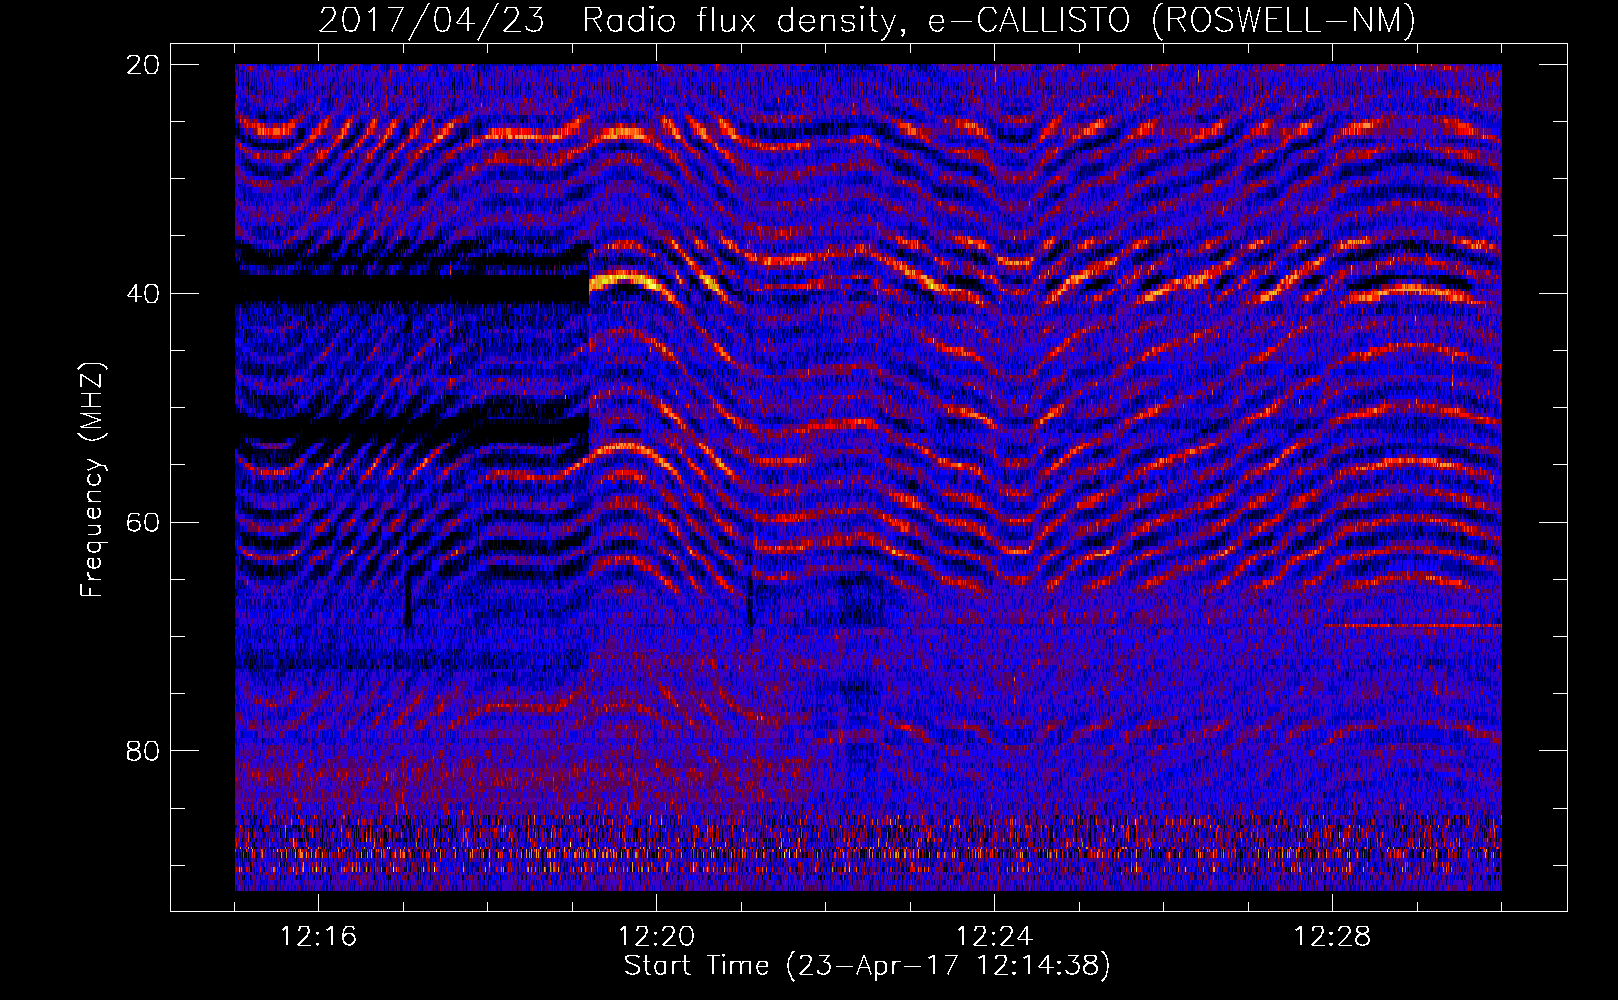Click the "Start Time (23-Apr-17 12:14:38)" label

pyautogui.click(x=867, y=966)
